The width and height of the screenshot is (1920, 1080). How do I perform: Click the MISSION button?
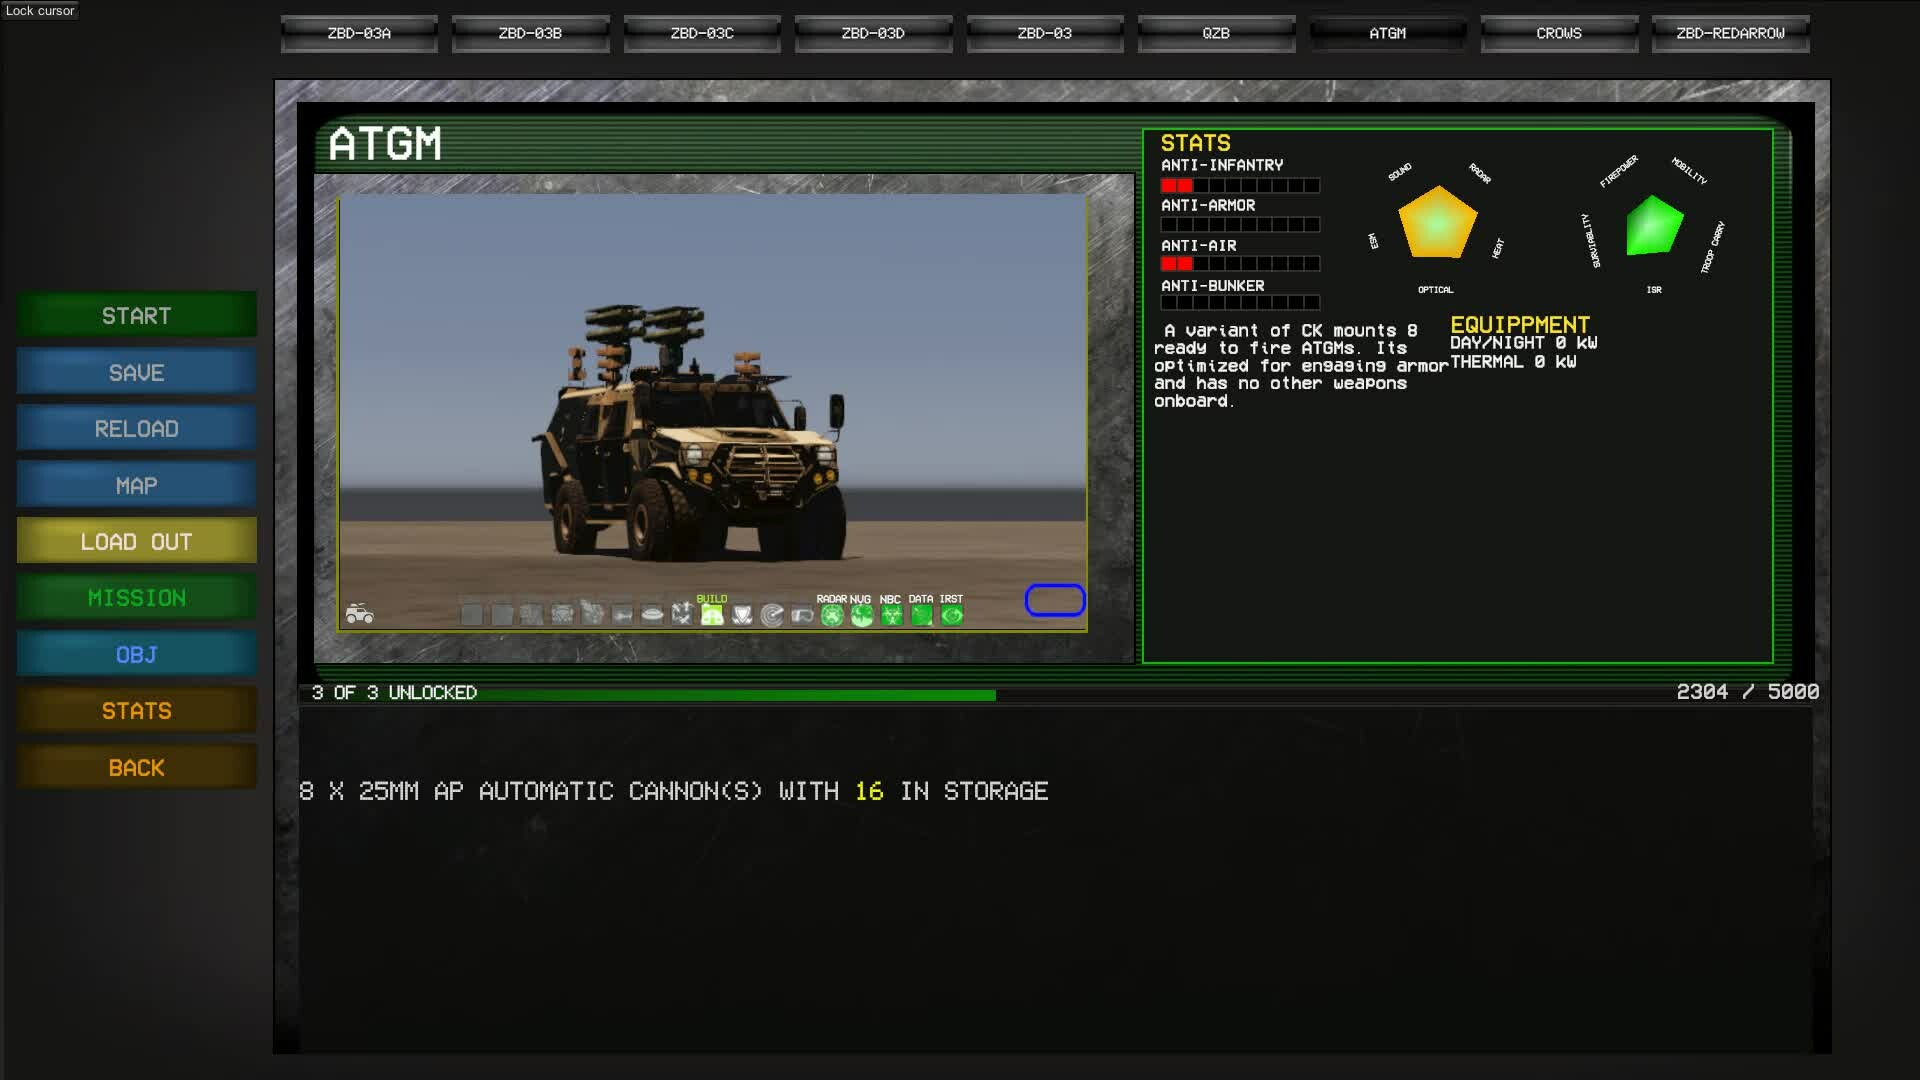pos(136,597)
